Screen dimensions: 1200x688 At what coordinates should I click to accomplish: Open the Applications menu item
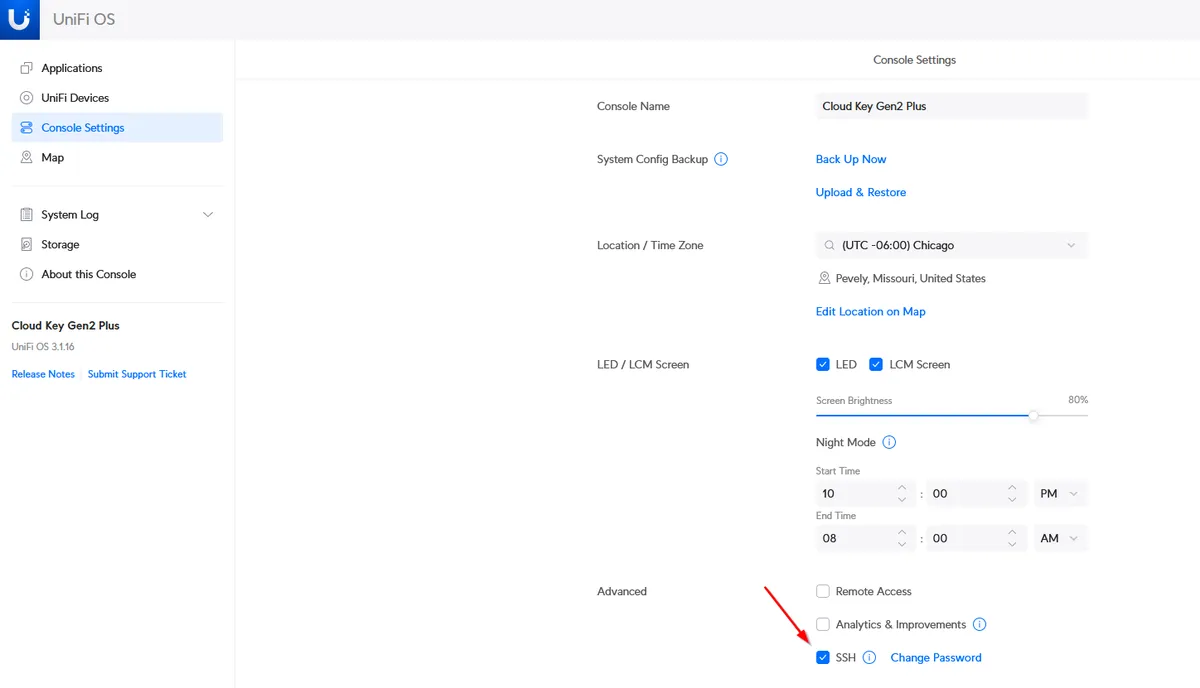pos(117,68)
